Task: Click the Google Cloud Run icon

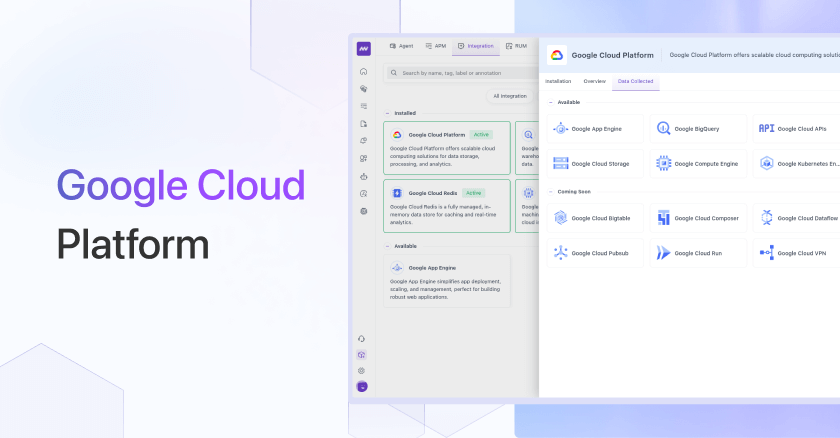Action: [664, 253]
